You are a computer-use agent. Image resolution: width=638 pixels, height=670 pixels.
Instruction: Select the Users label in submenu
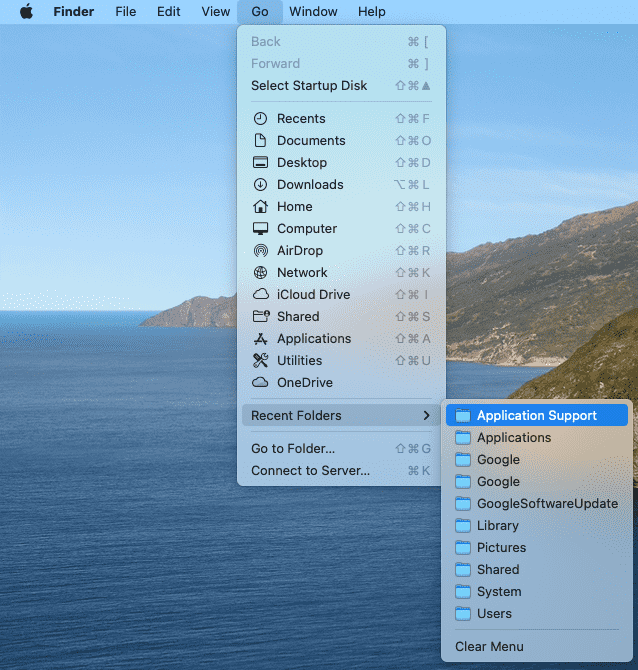point(494,614)
